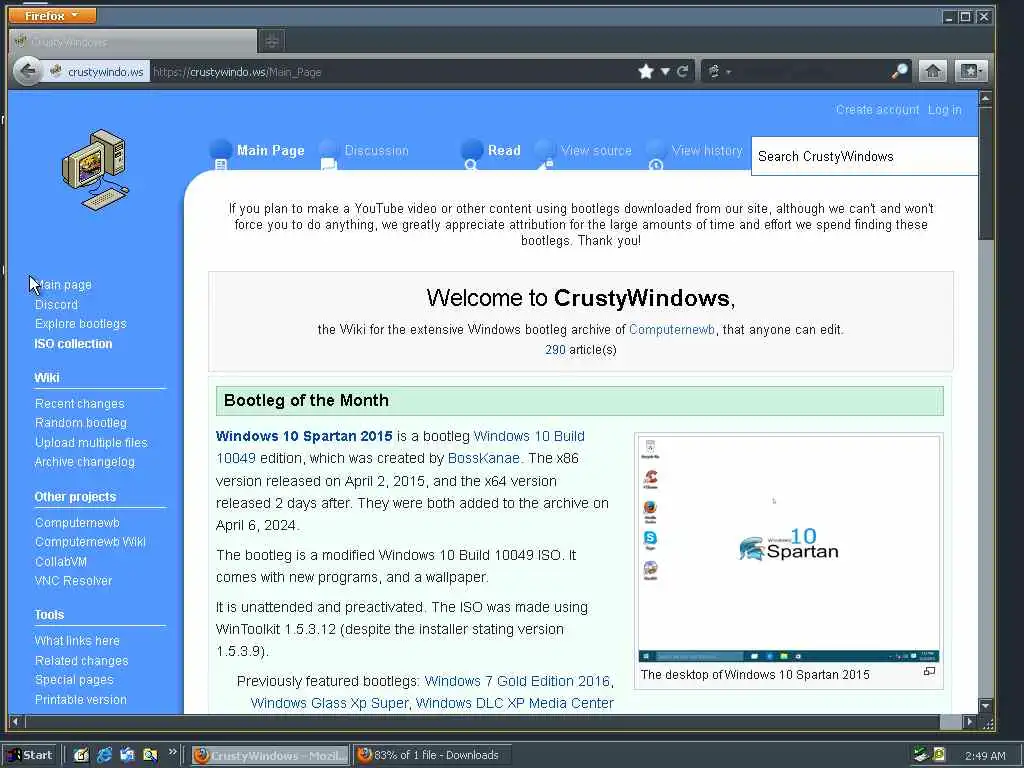Open the CollabVM sidebar link
Screen dimensions: 1024x768
pyautogui.click(x=61, y=561)
